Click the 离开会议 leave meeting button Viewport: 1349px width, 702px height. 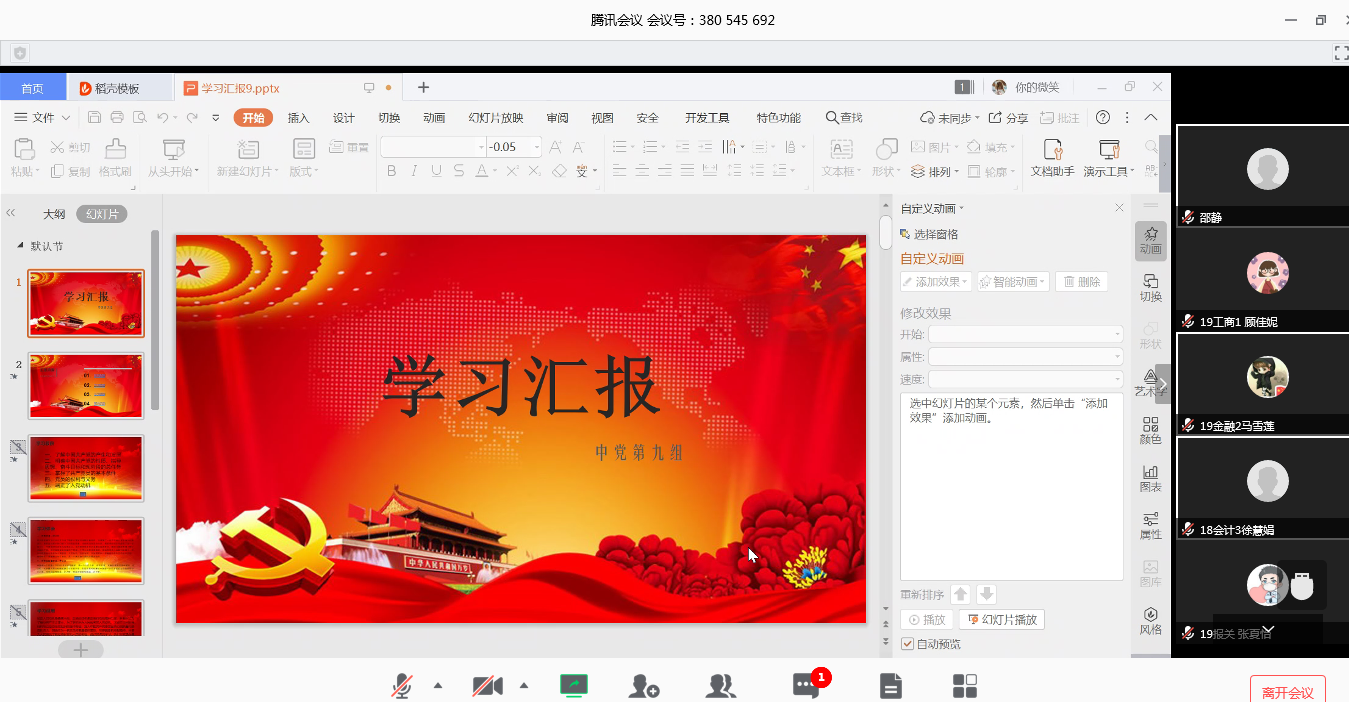pos(1287,692)
